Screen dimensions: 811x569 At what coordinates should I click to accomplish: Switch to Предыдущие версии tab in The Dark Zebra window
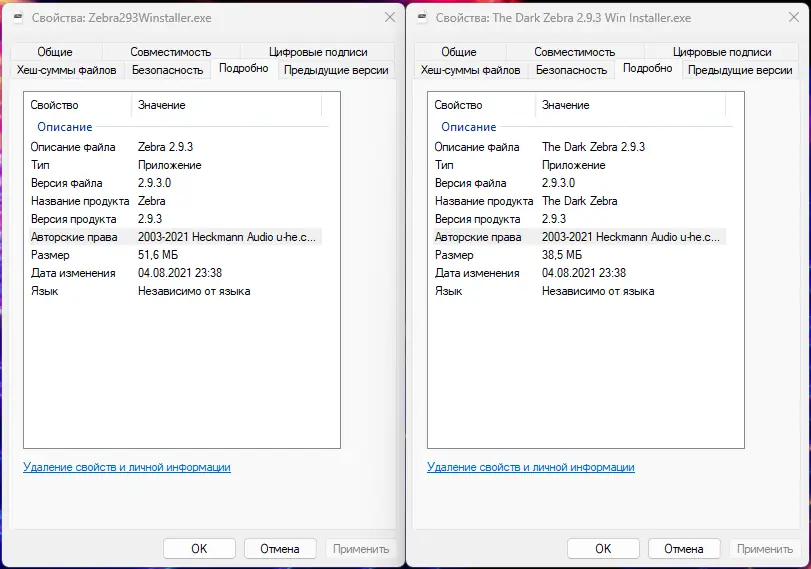click(x=740, y=70)
